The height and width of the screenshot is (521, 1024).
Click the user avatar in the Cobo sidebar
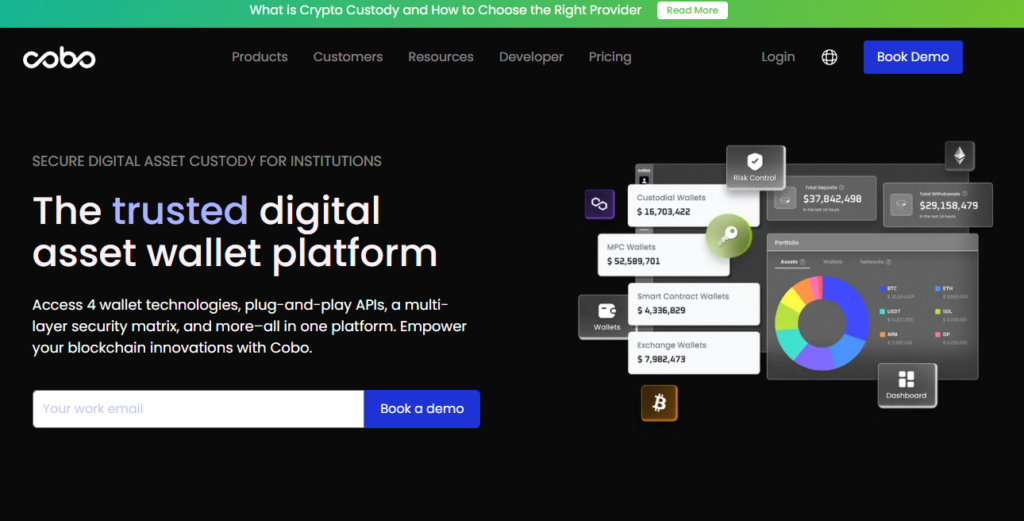tap(644, 181)
